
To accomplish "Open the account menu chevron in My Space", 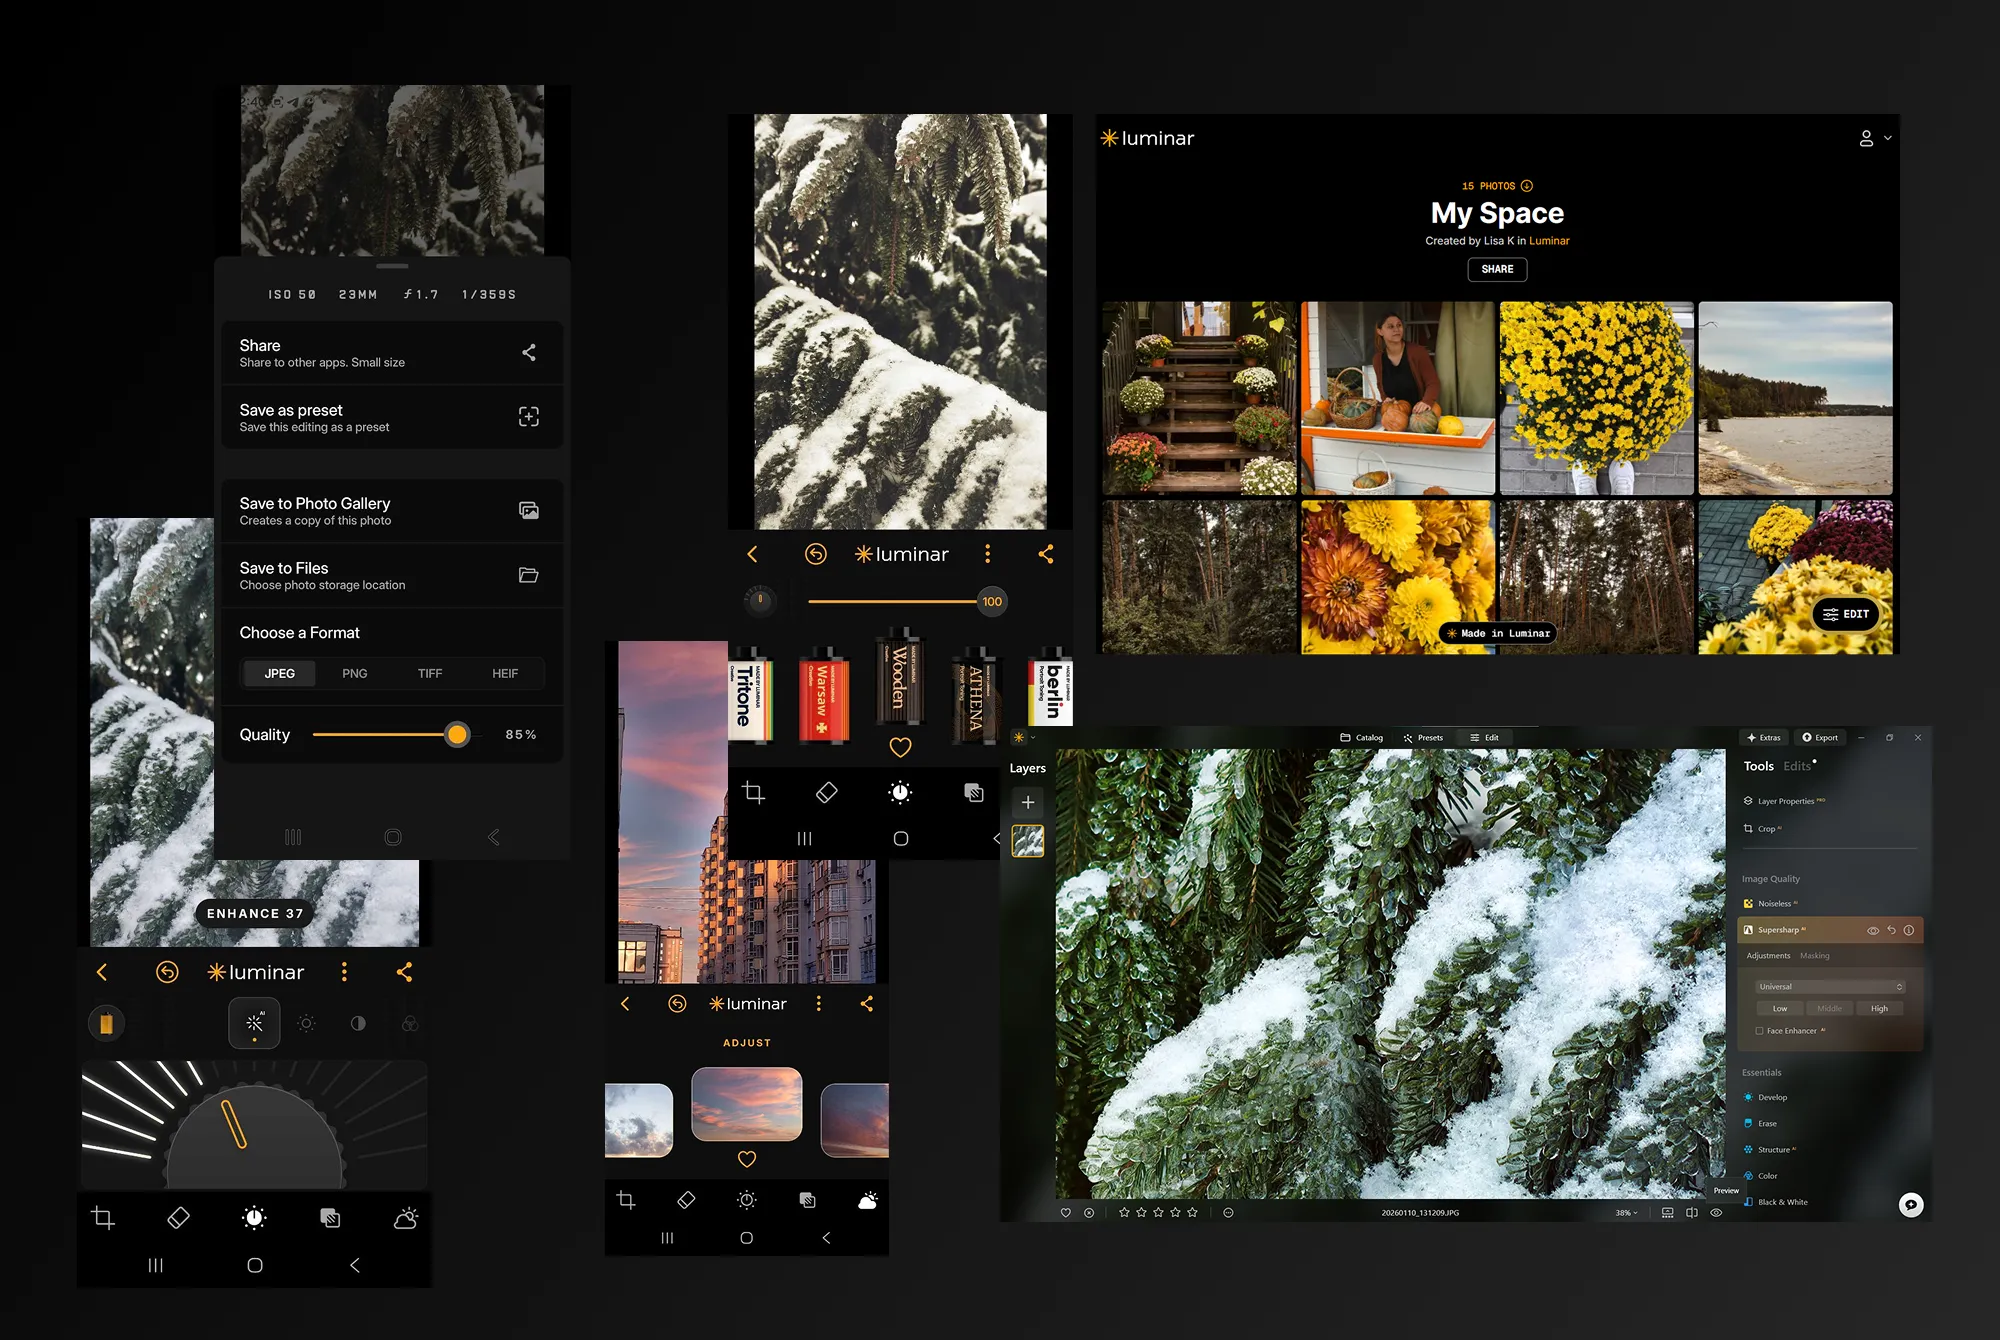I will 1888,138.
